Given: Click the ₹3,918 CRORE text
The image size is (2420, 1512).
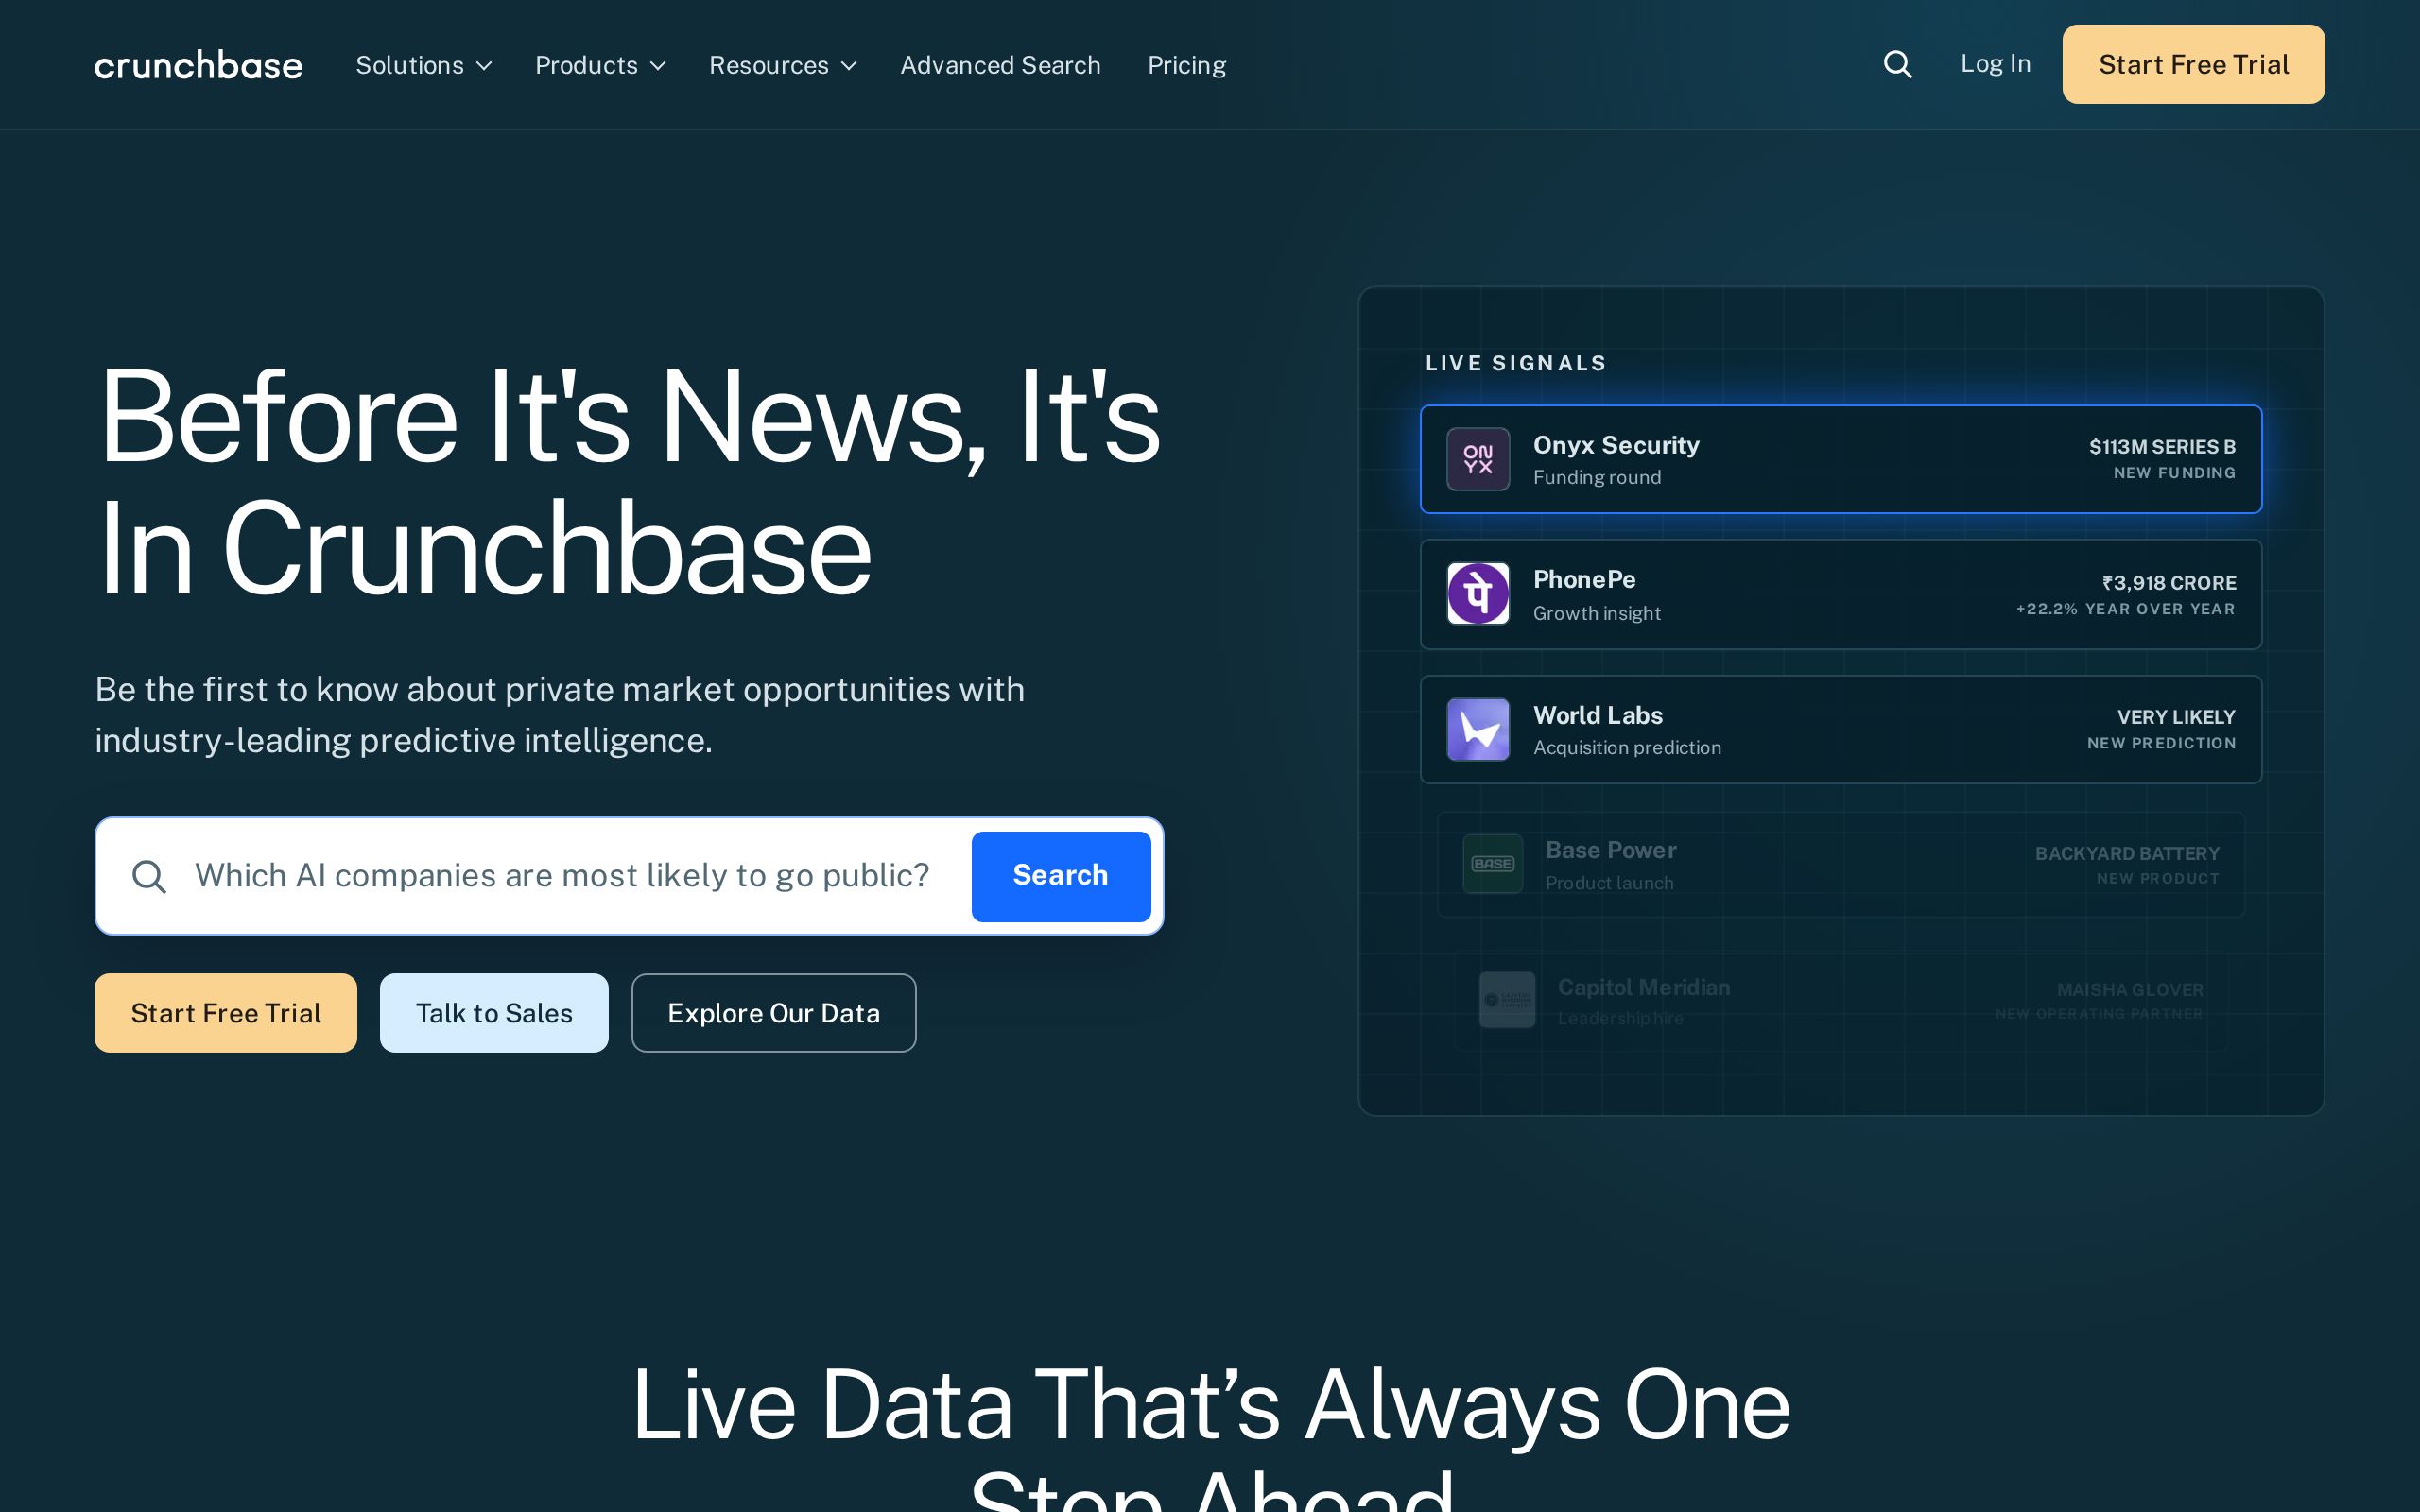Looking at the screenshot, I should 2169,583.
